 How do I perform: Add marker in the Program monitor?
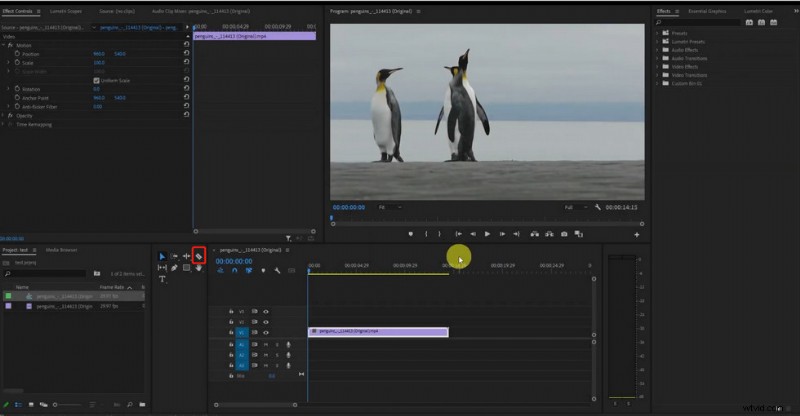(411, 234)
